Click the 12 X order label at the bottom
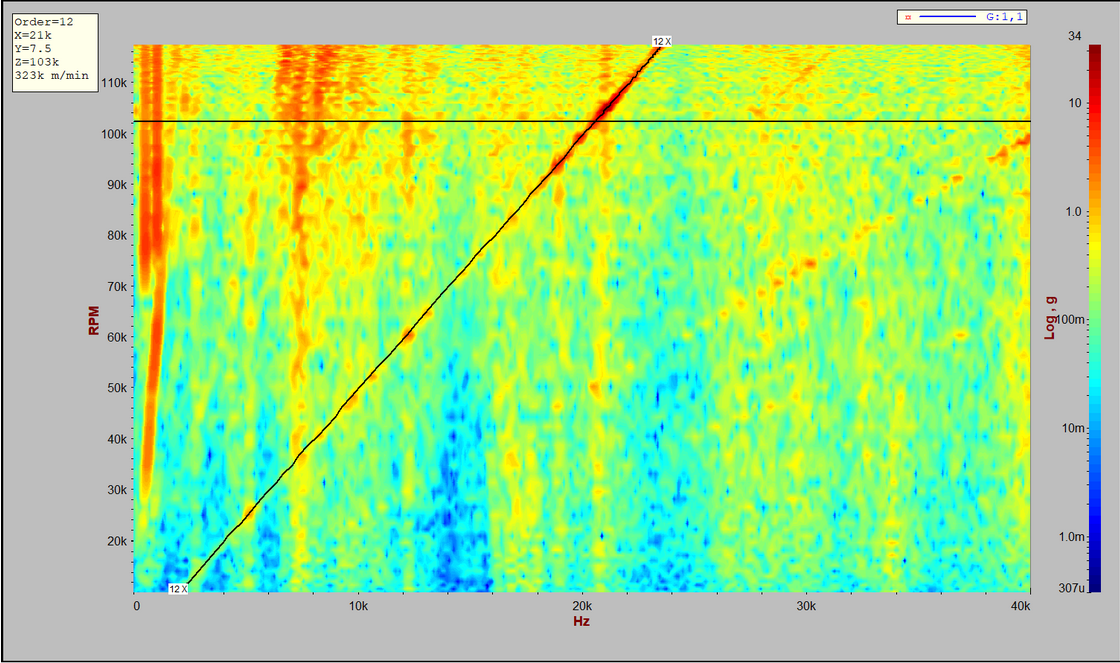1120x663 pixels. [178, 589]
